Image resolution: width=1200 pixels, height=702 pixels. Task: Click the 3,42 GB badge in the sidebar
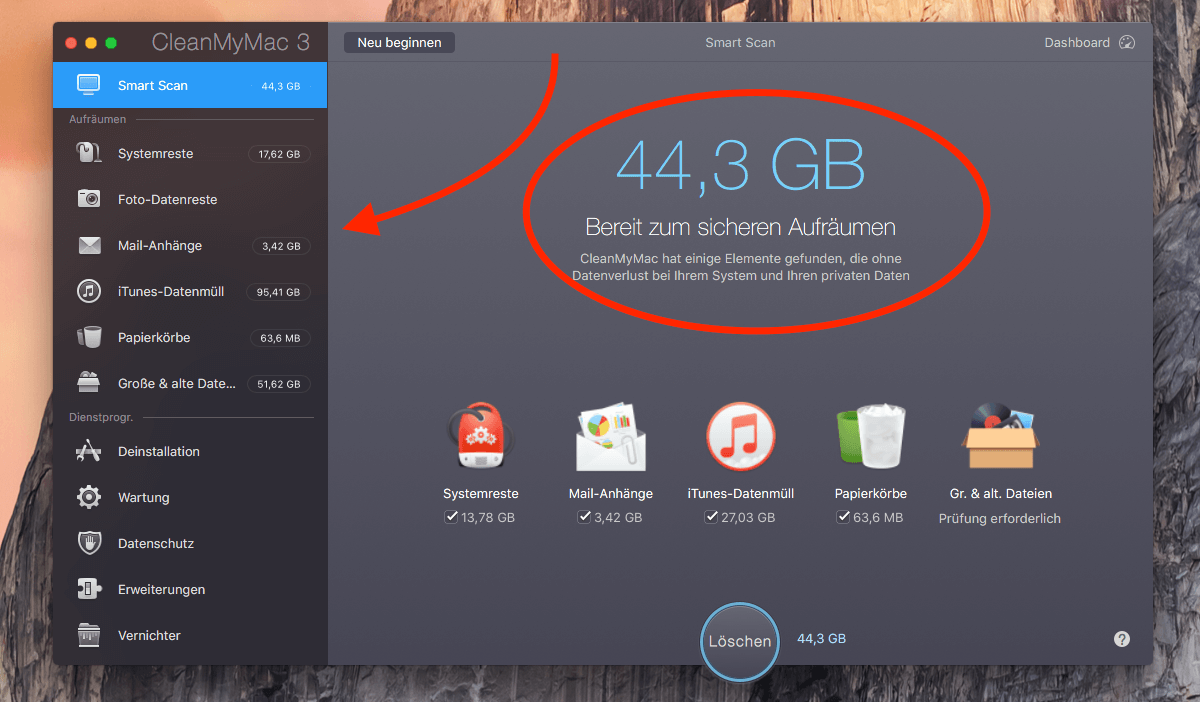tap(280, 246)
